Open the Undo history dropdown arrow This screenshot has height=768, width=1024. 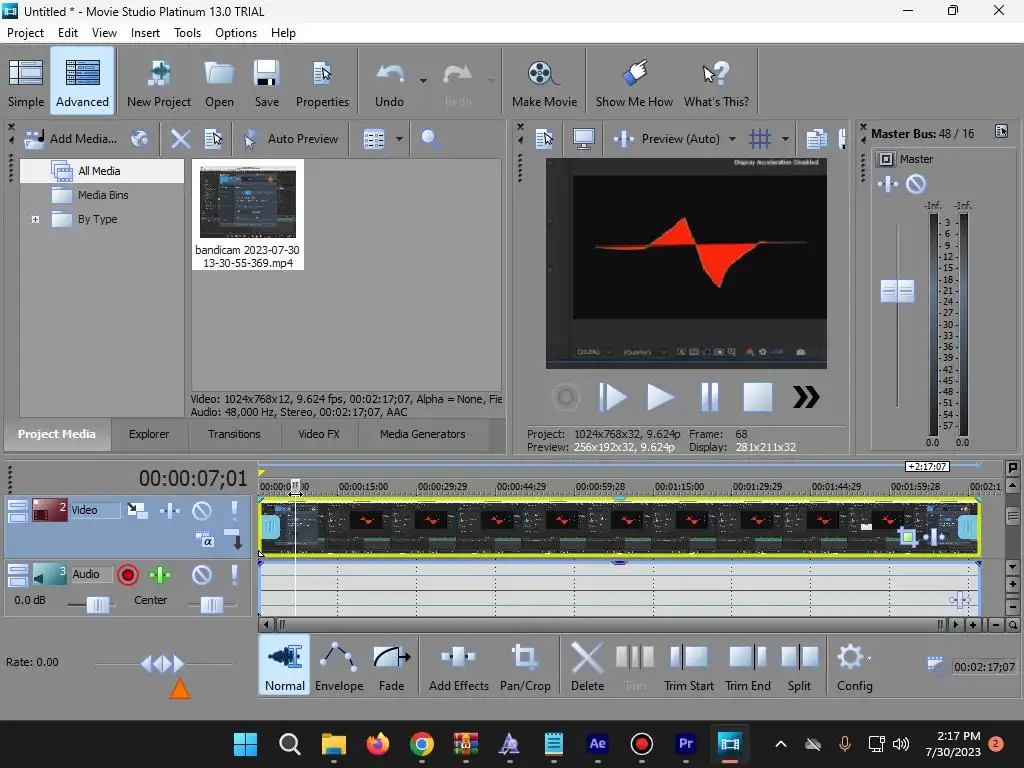click(x=423, y=81)
